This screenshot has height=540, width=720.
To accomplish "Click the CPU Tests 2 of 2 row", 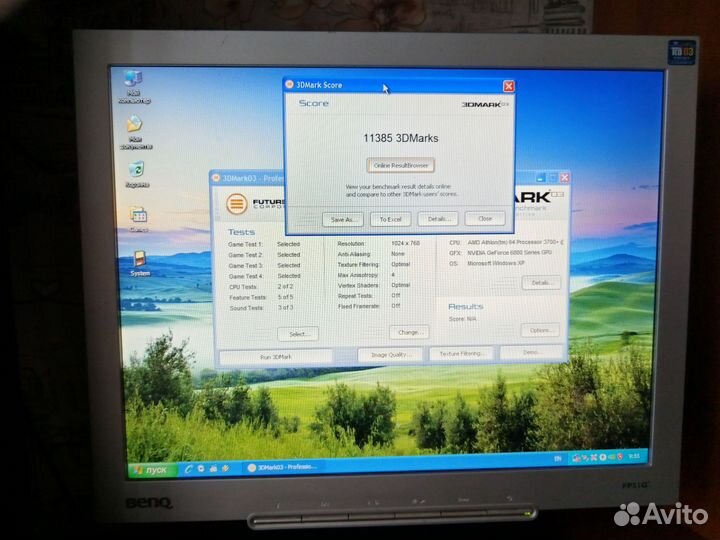I will (x=261, y=287).
